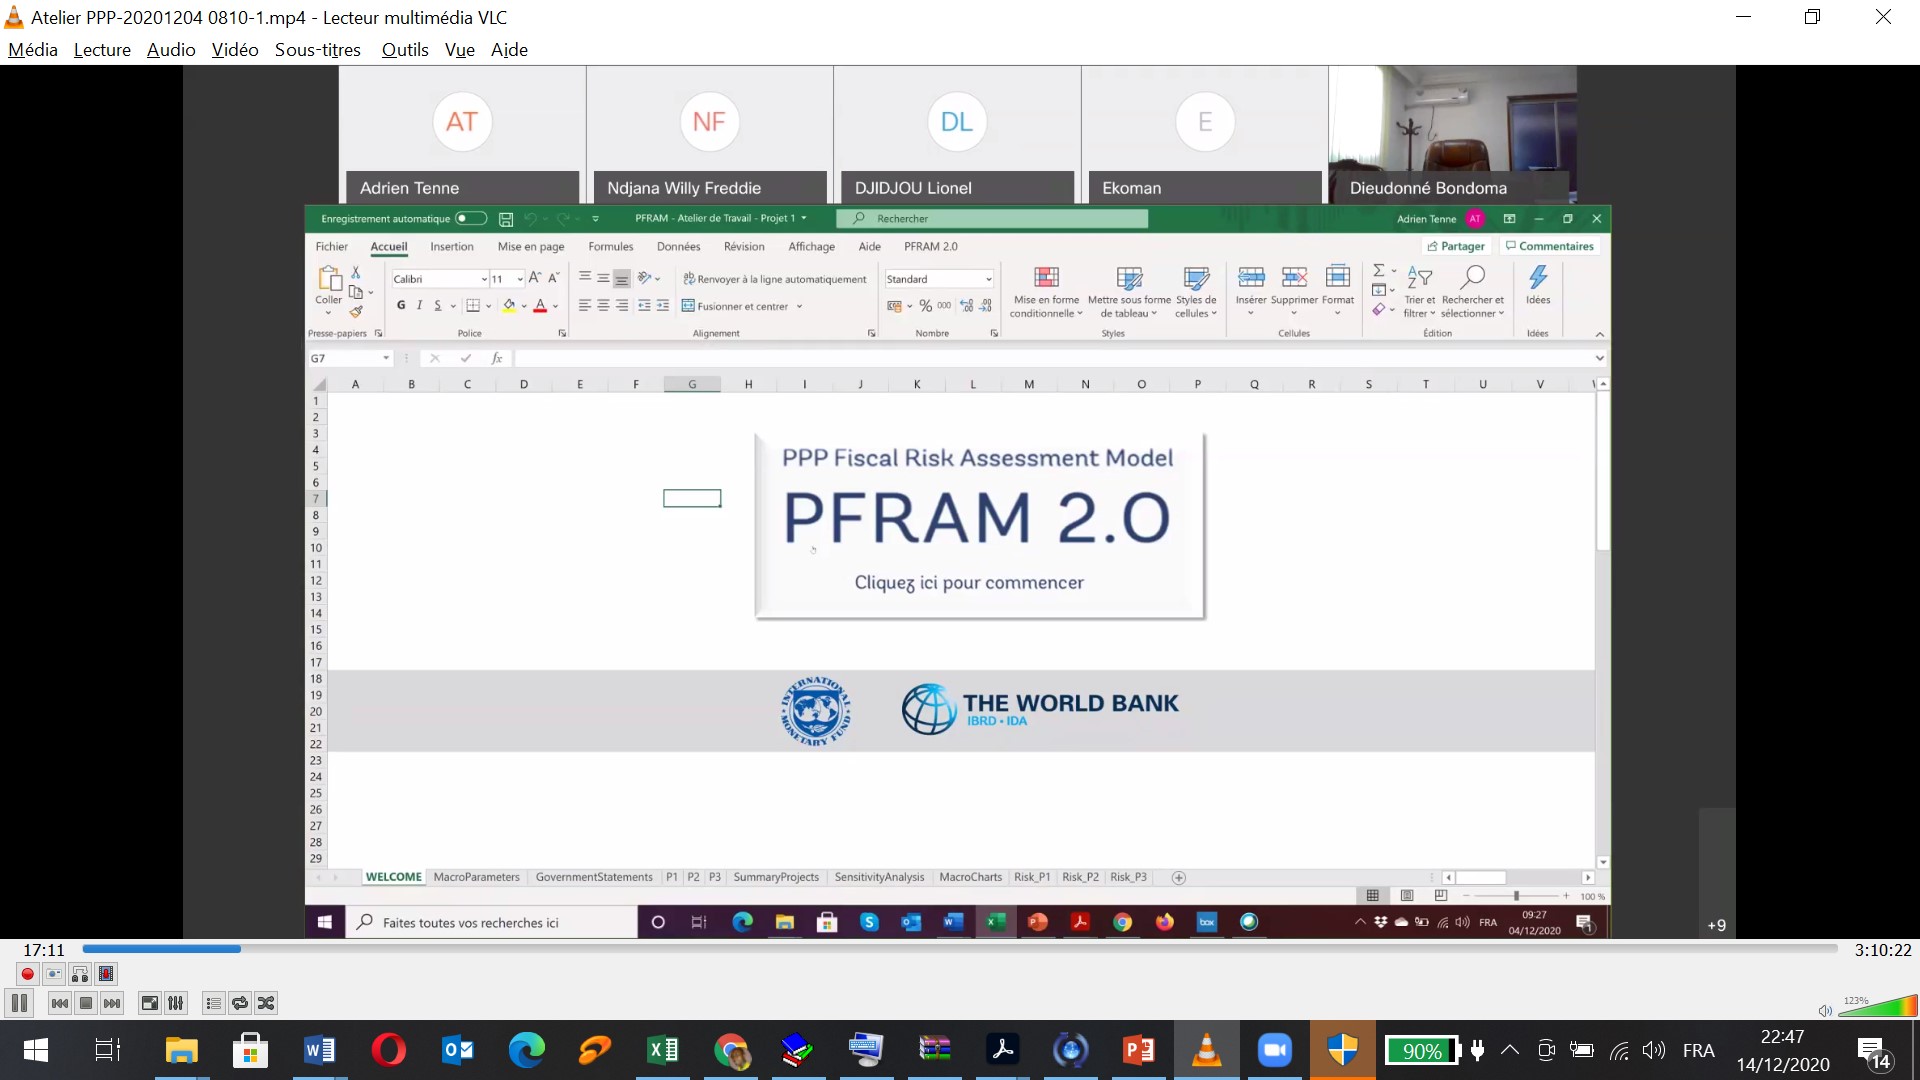Open Mise en forme conditionnelle
This screenshot has width=1920, height=1080.
pos(1046,292)
